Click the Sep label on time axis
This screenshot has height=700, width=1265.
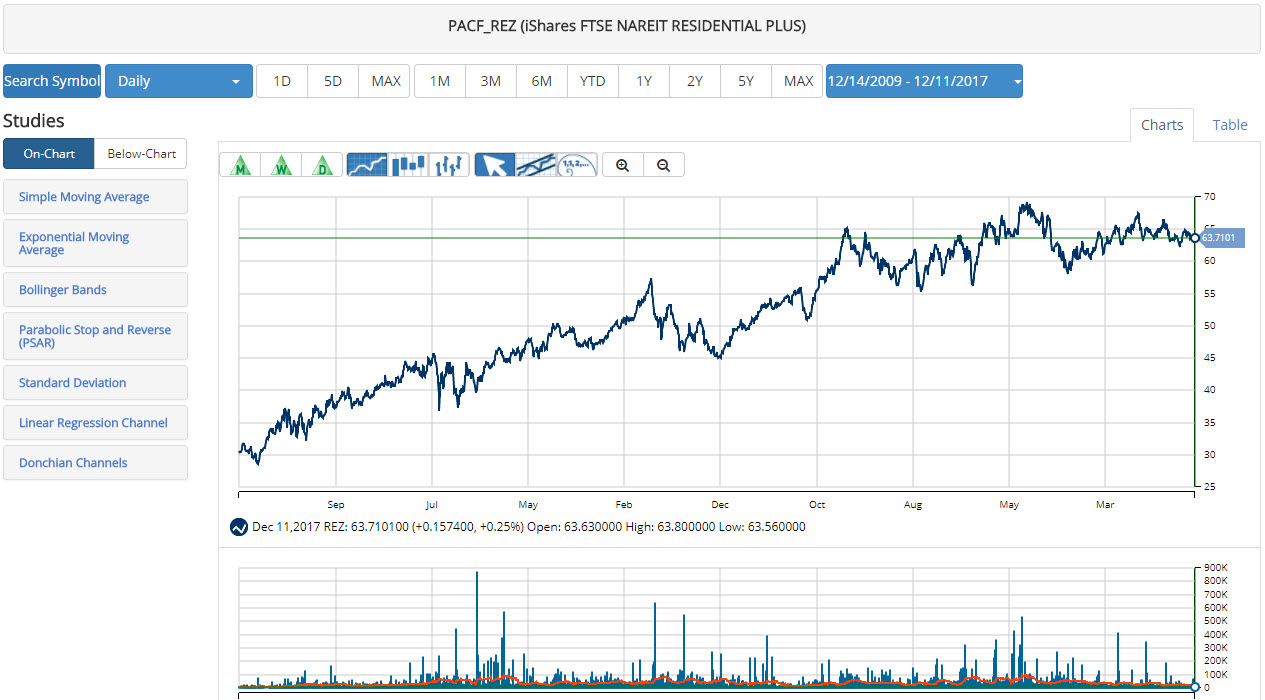(x=335, y=505)
